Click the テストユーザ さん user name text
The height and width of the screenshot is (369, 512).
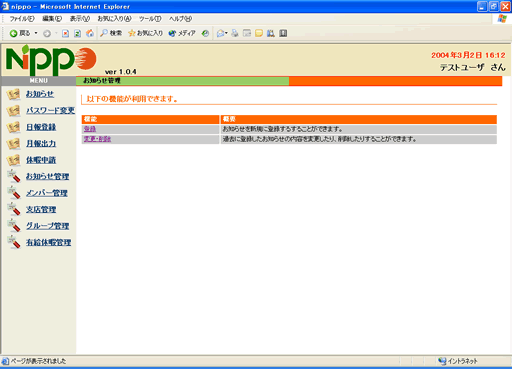click(473, 68)
